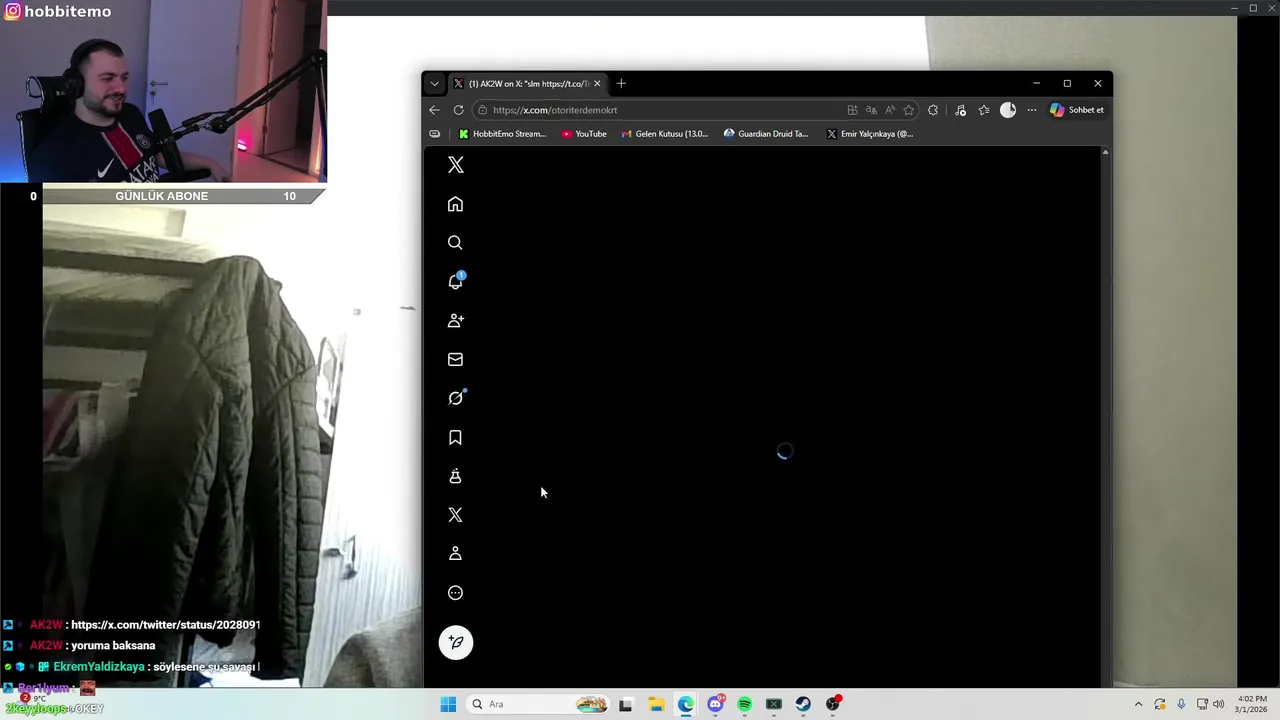Open the Explore search icon in sidebar
The image size is (1280, 720).
pyautogui.click(x=455, y=243)
